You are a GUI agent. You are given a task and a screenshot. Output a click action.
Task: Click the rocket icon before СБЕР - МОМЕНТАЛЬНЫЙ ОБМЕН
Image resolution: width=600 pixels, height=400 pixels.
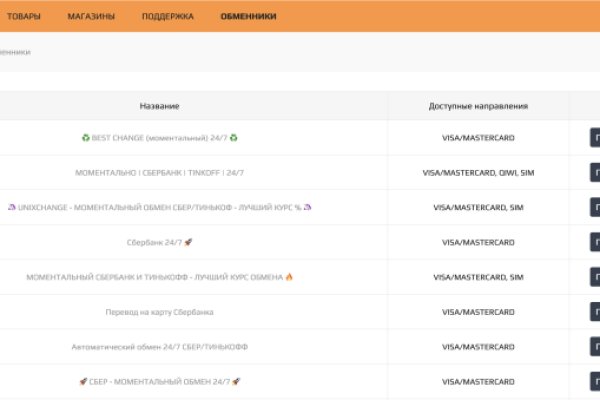pyautogui.click(x=83, y=382)
